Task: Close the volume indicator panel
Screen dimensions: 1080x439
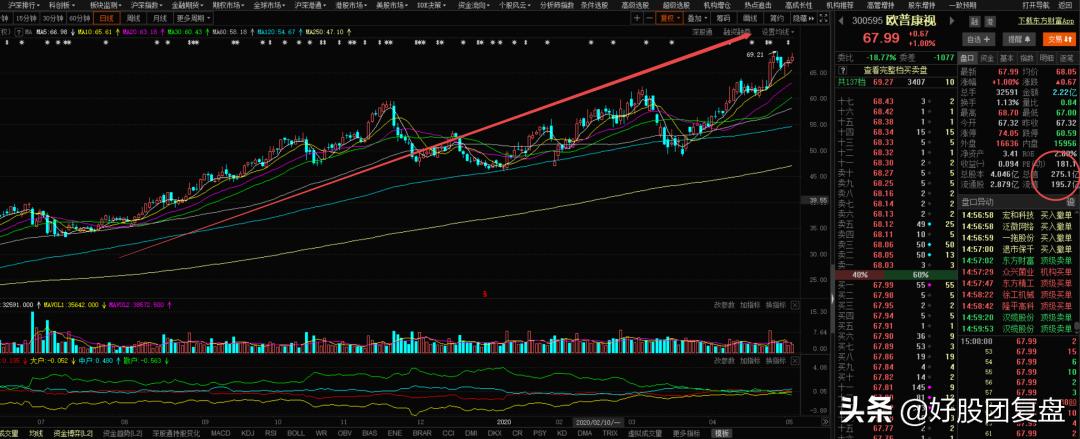Action: 796,304
